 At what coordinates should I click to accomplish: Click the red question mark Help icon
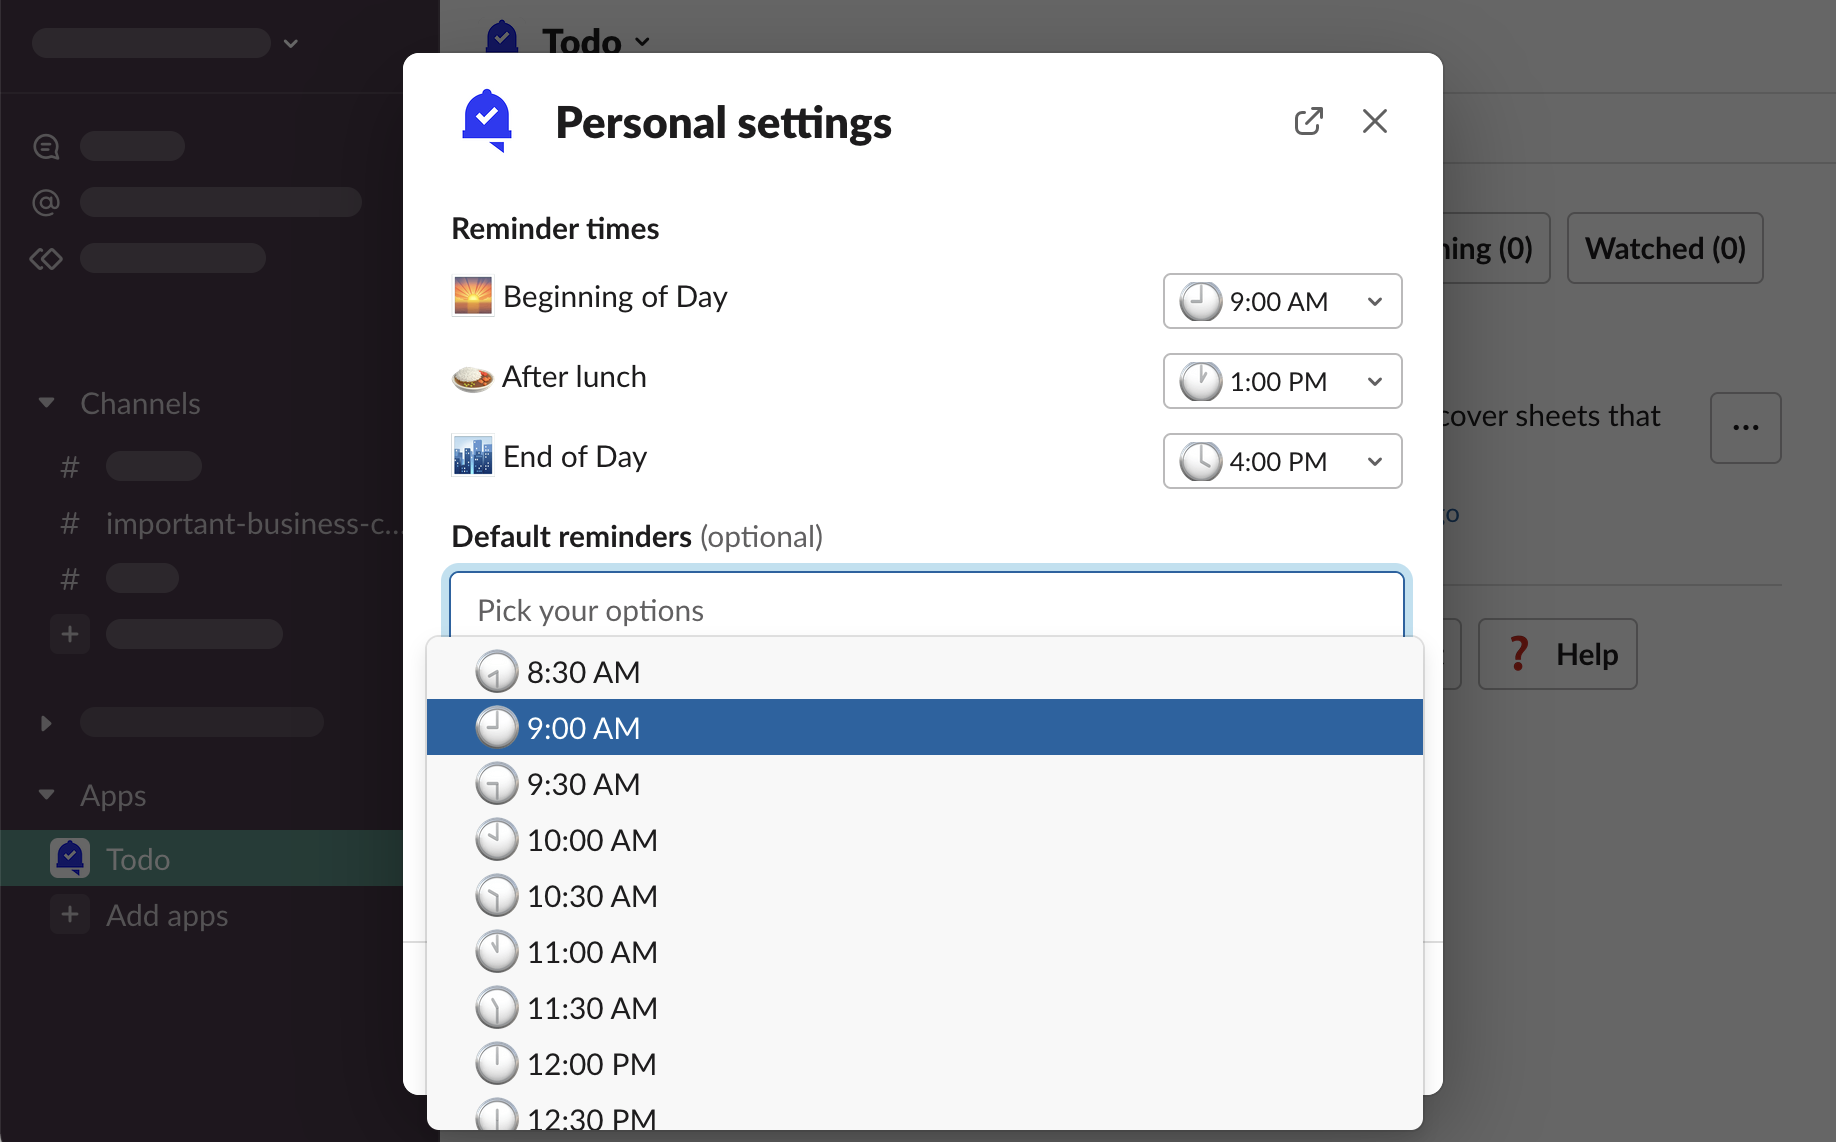[1518, 654]
